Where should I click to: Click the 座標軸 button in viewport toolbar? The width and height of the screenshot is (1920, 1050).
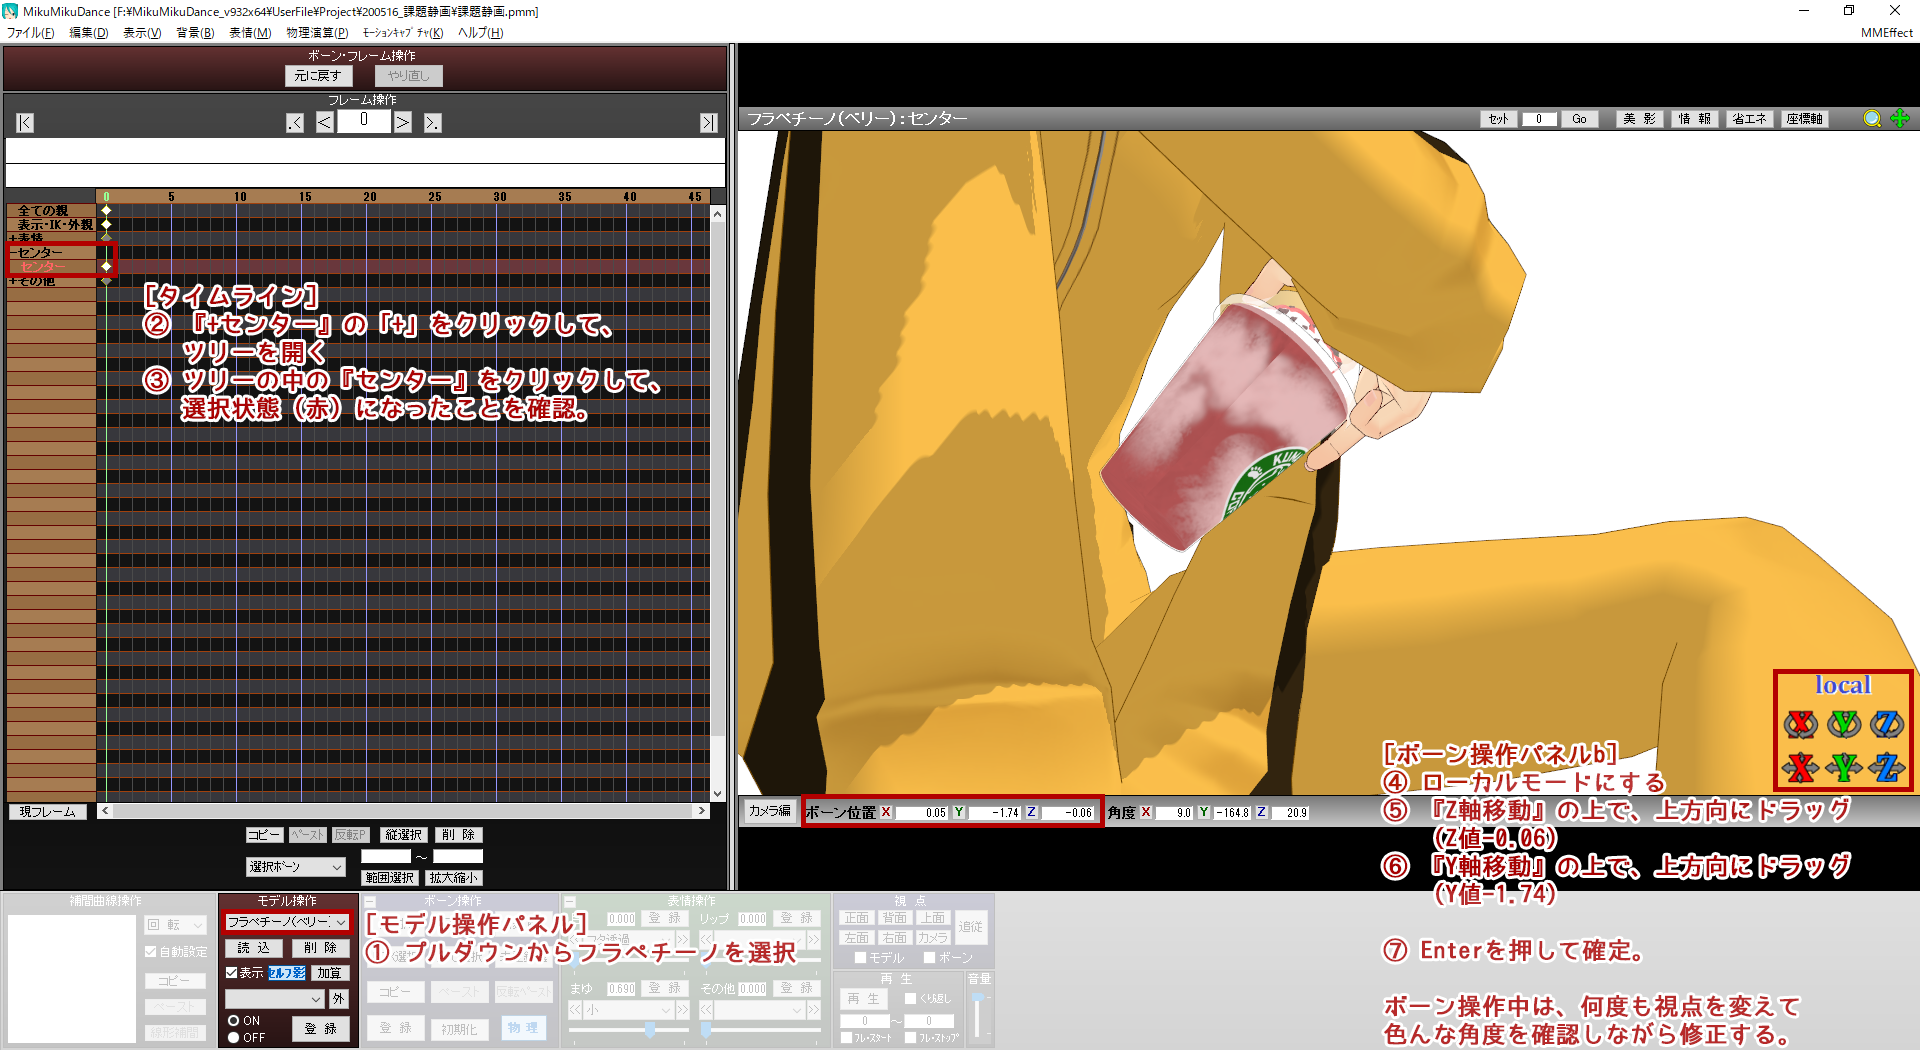click(1805, 119)
